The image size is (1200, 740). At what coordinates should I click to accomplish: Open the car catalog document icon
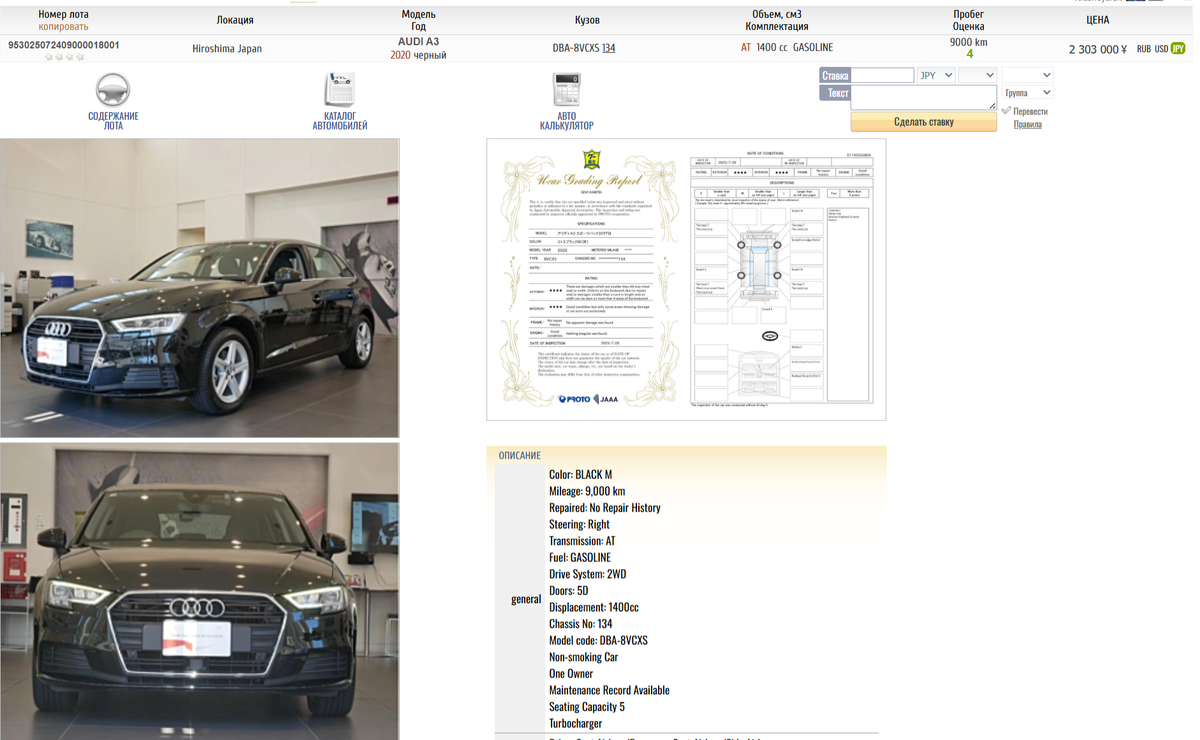pyautogui.click(x=339, y=90)
